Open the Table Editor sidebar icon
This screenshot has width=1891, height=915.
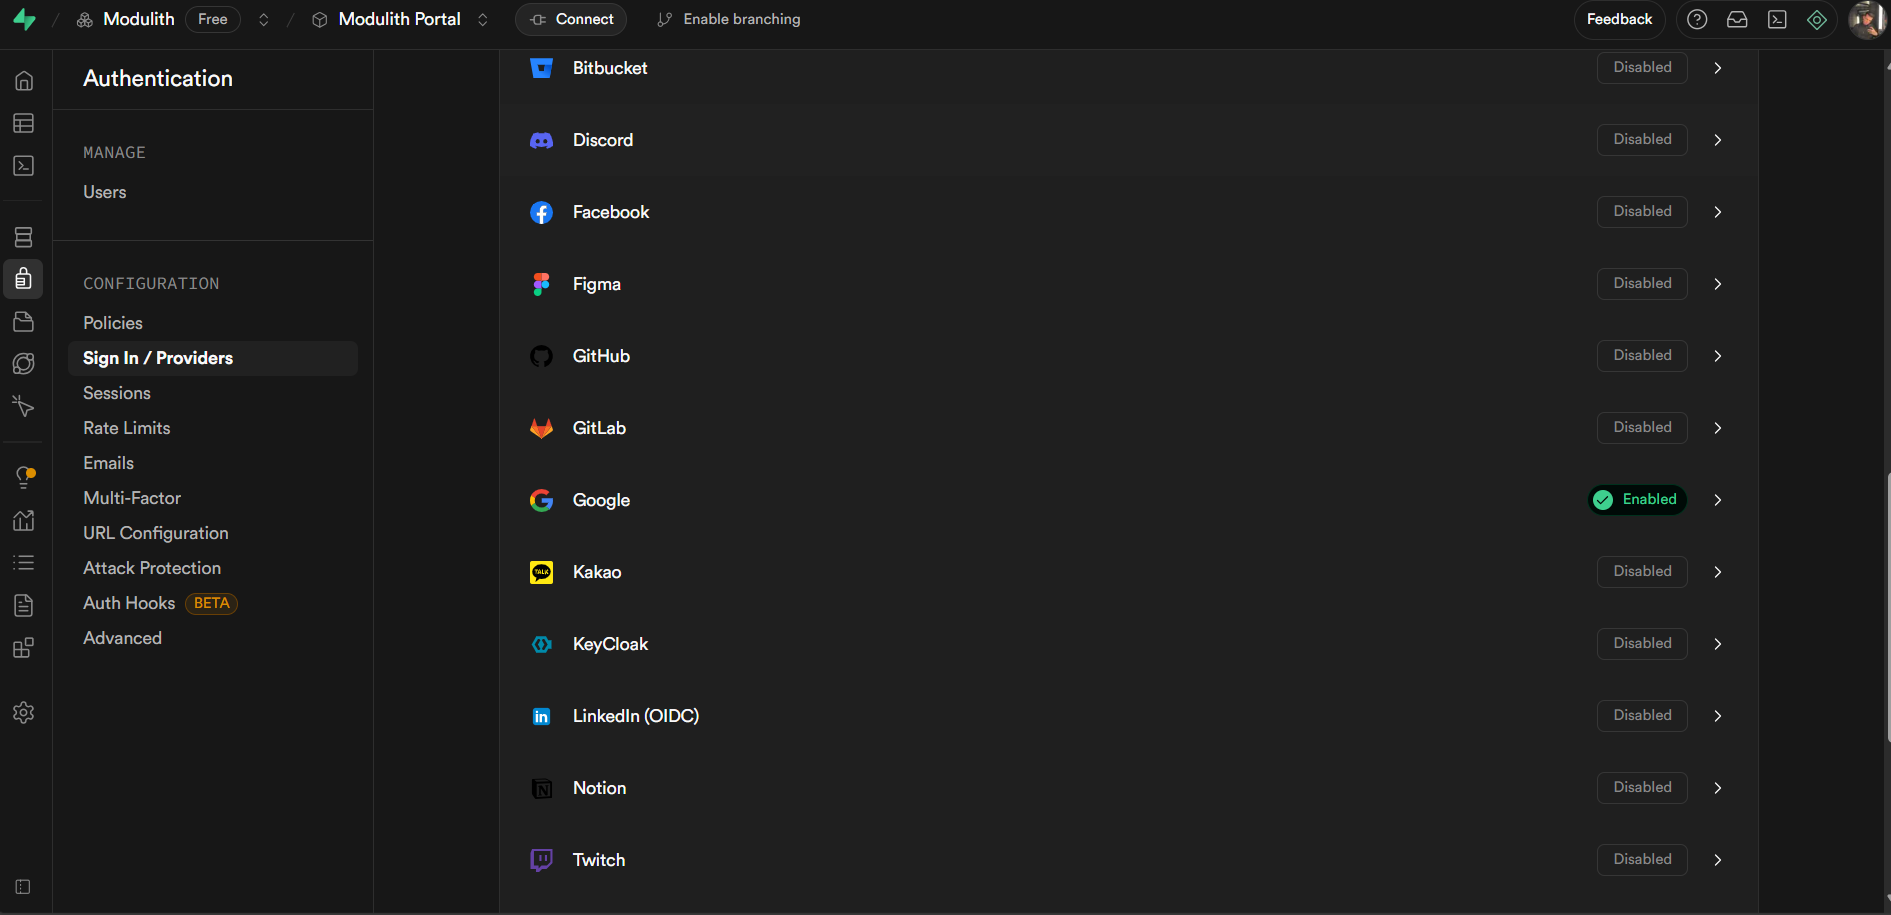coord(24,123)
